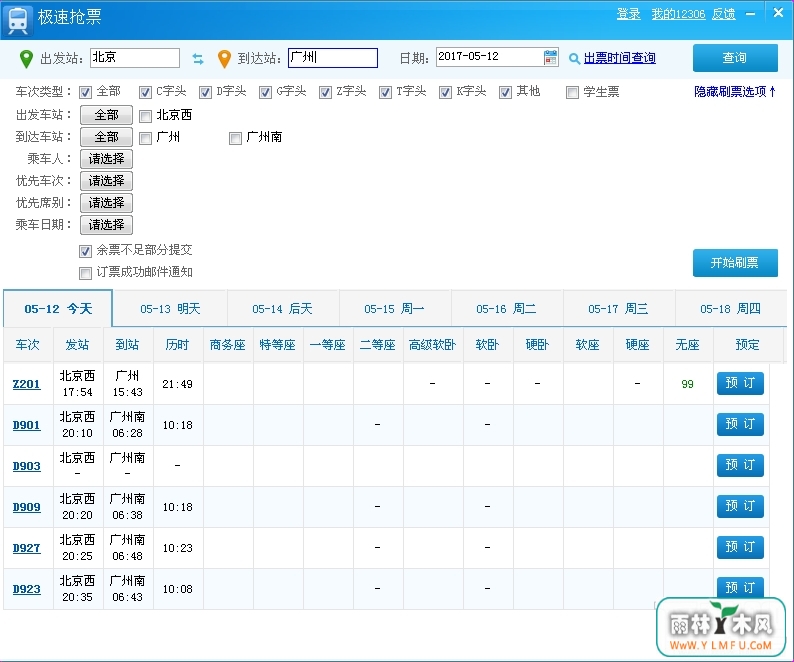This screenshot has width=794, height=662.
Task: Check the 北京西 departure station box
Action: tap(145, 116)
